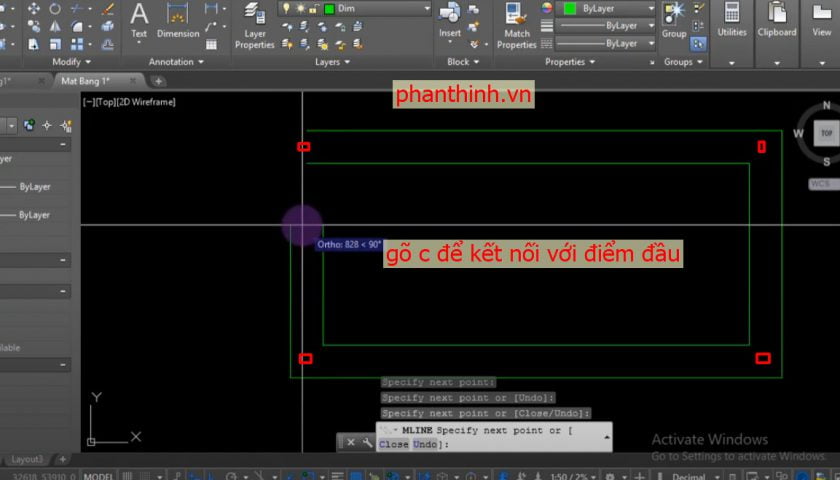Expand the Modify panel
840x480 pixels.
click(71, 62)
